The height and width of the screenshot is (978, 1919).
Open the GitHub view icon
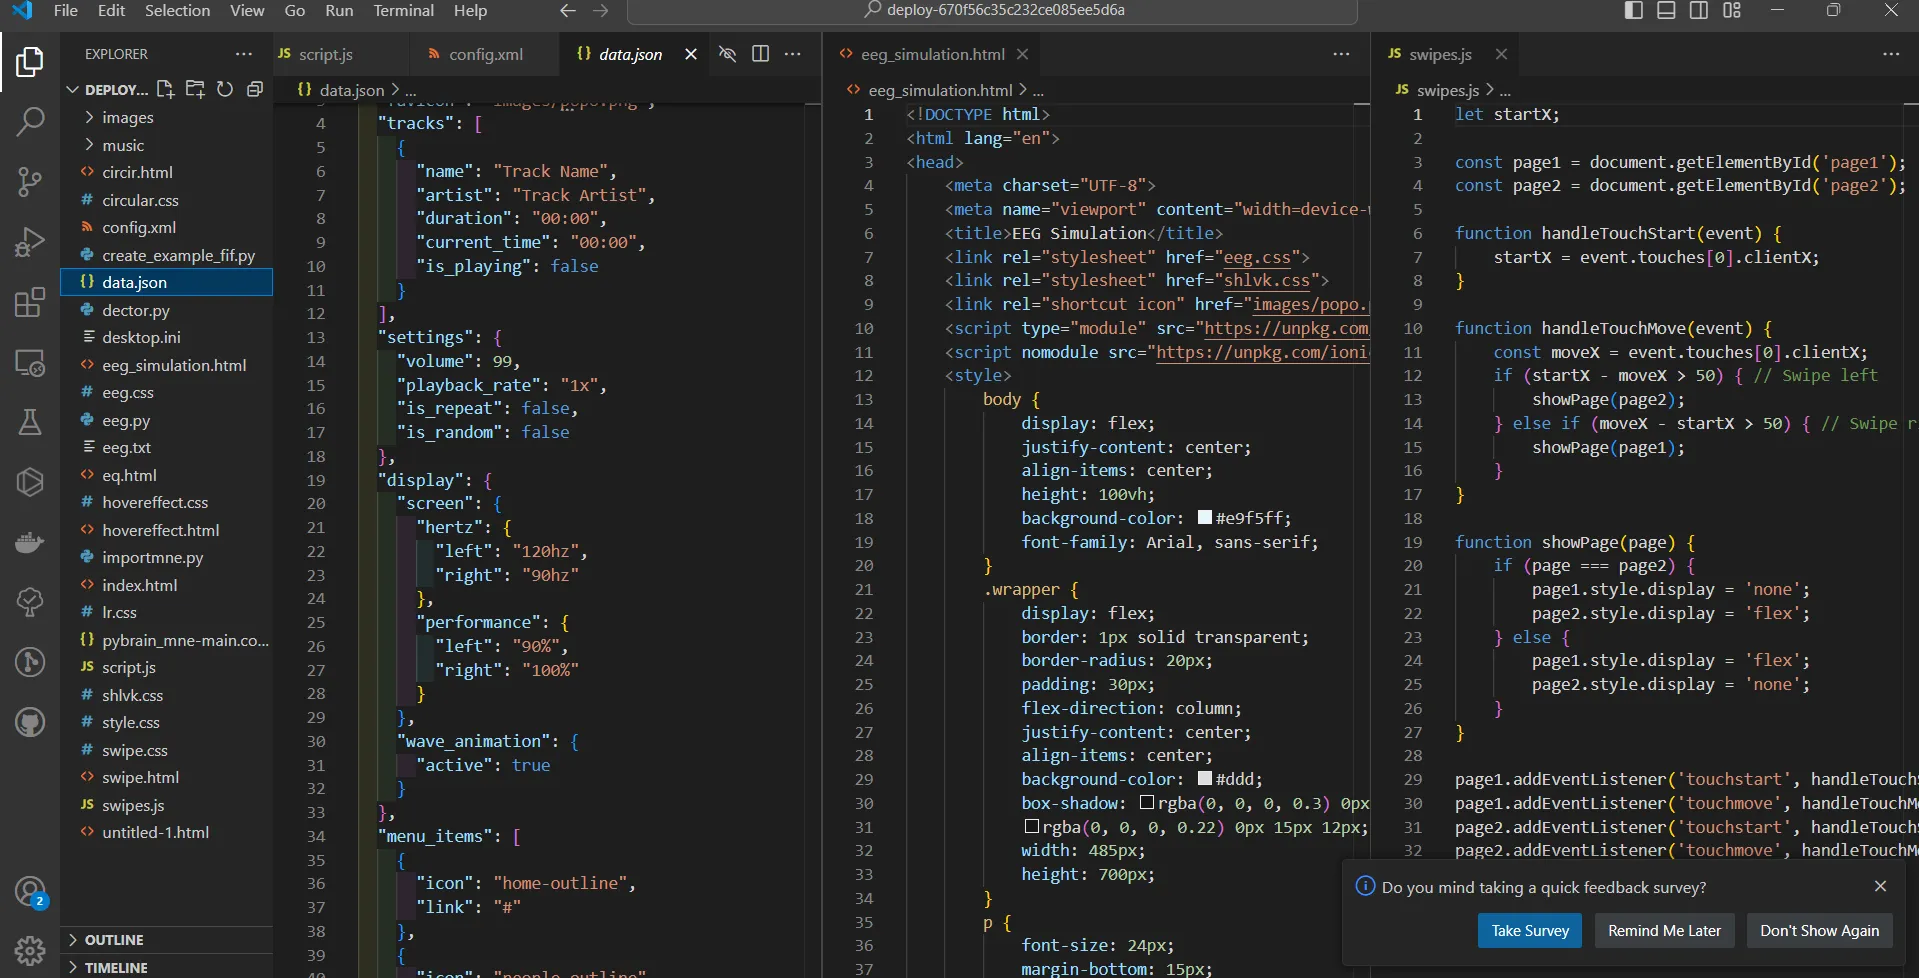click(30, 722)
